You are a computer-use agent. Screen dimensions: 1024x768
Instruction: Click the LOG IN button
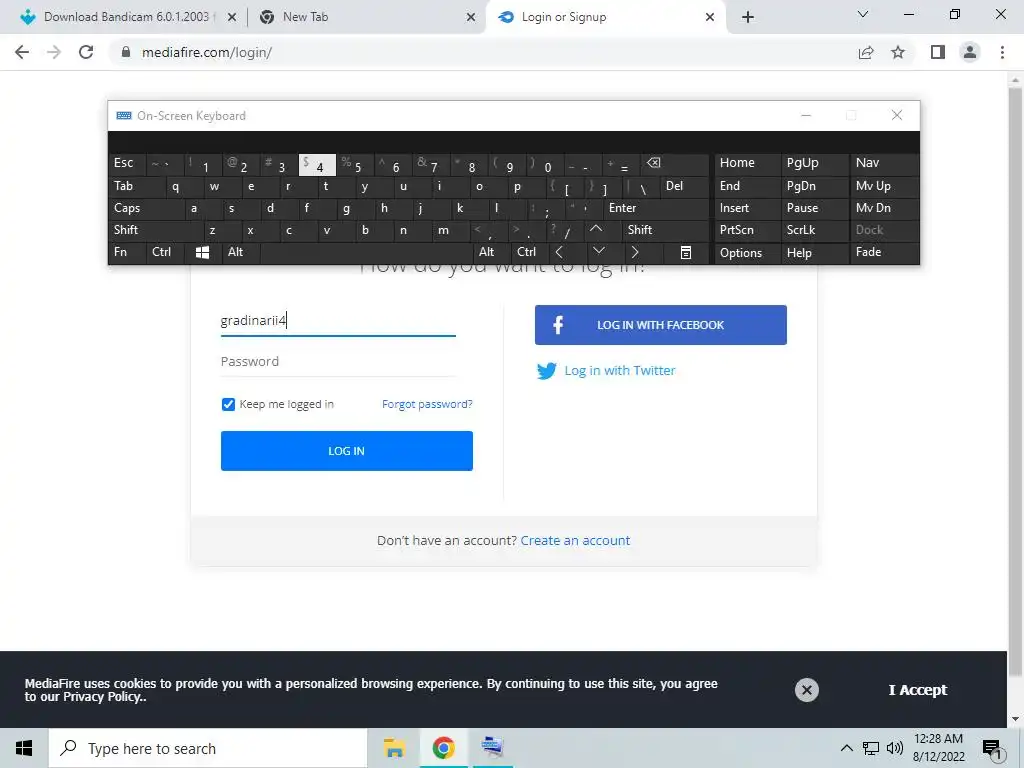[346, 451]
